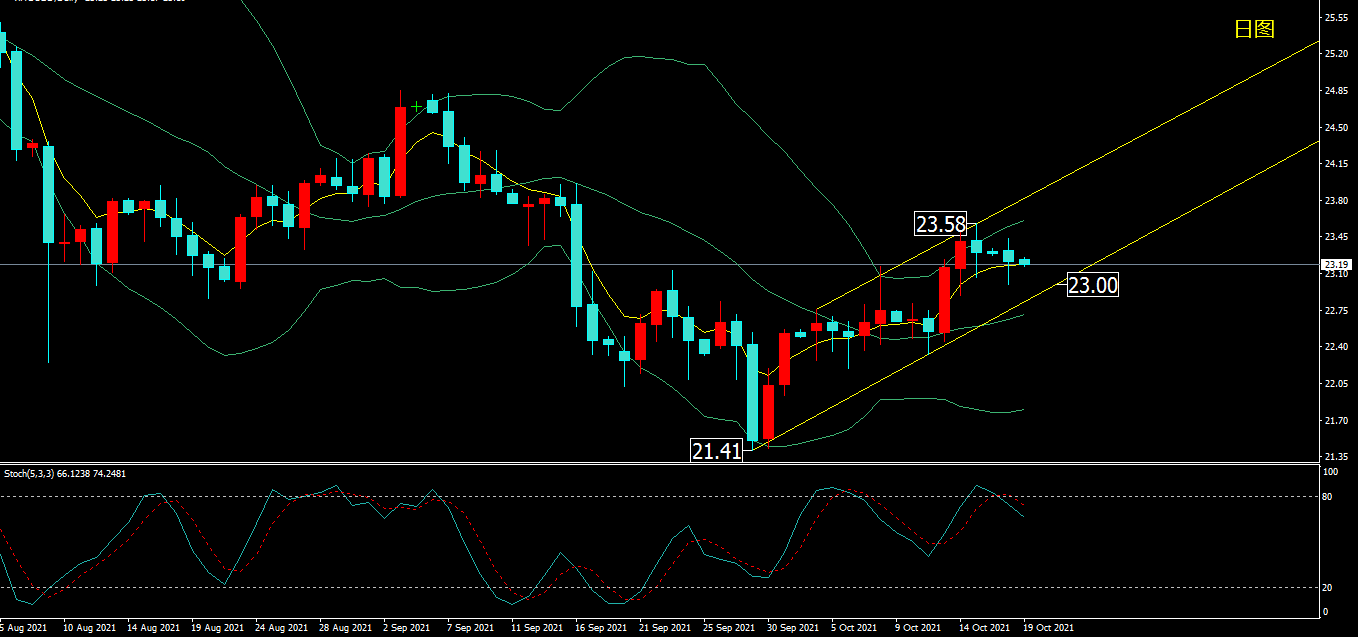Click the 7 Sep 2021 date label
Screen dimensions: 1358x637
point(472,628)
